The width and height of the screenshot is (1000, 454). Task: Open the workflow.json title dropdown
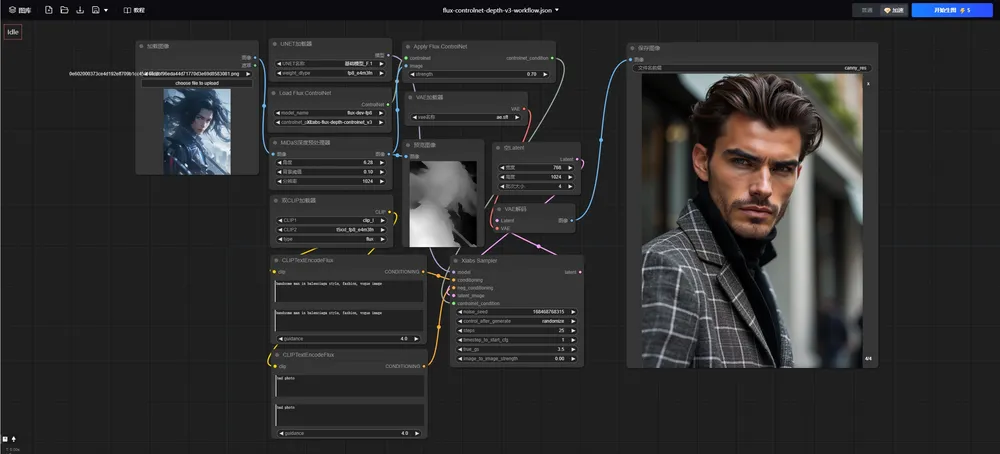pyautogui.click(x=501, y=10)
